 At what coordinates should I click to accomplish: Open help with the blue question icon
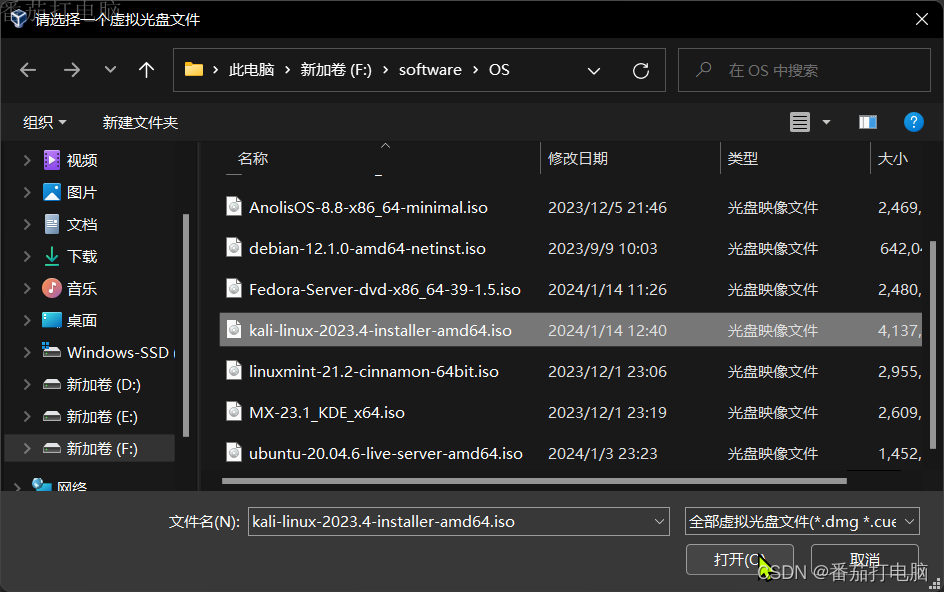coord(913,122)
